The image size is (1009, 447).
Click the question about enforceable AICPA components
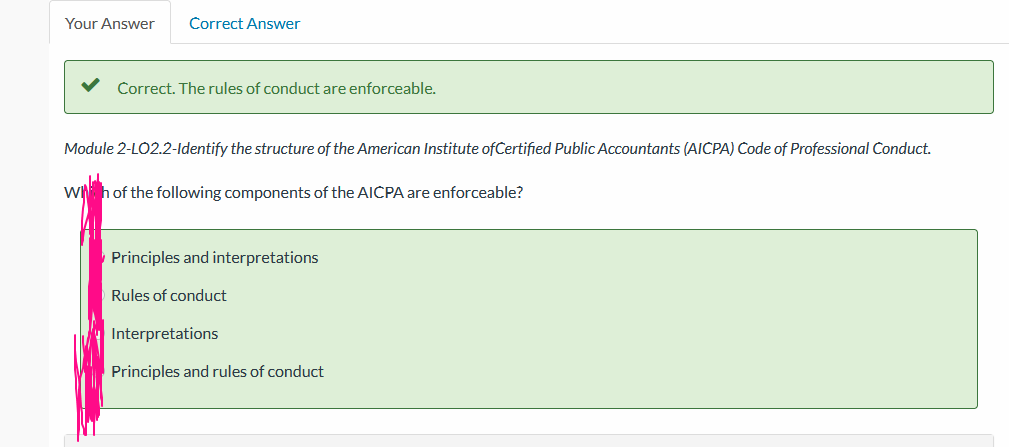[x=293, y=193]
